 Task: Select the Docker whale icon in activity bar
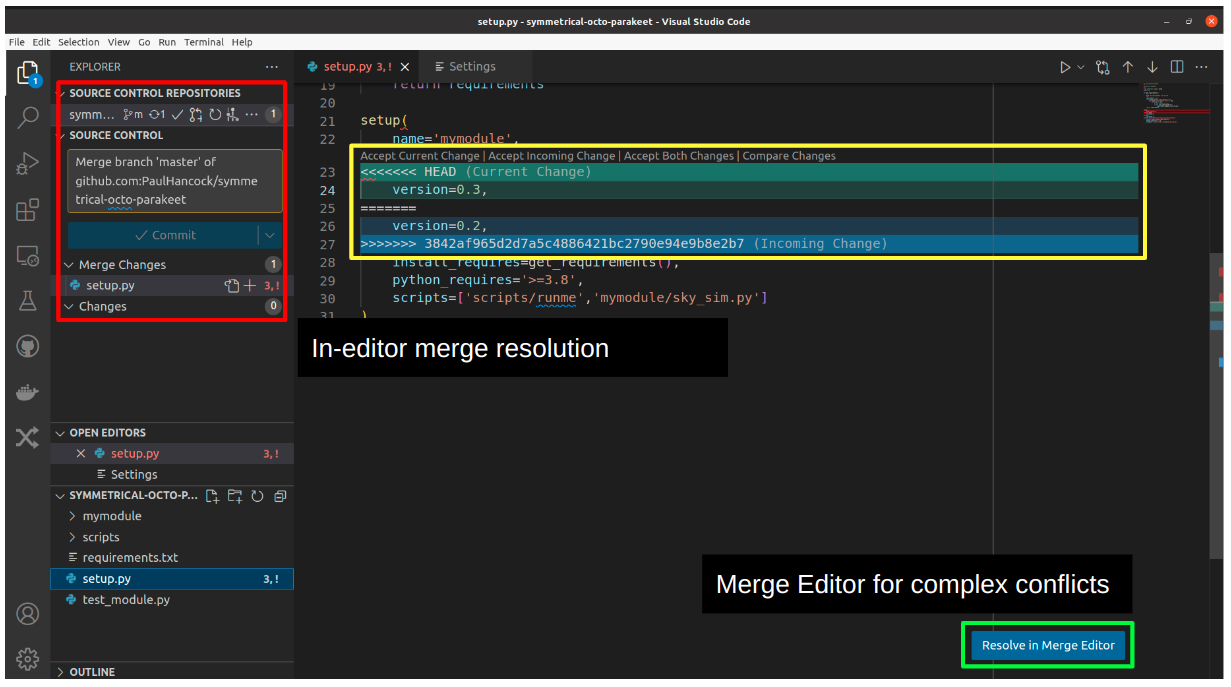(27, 390)
